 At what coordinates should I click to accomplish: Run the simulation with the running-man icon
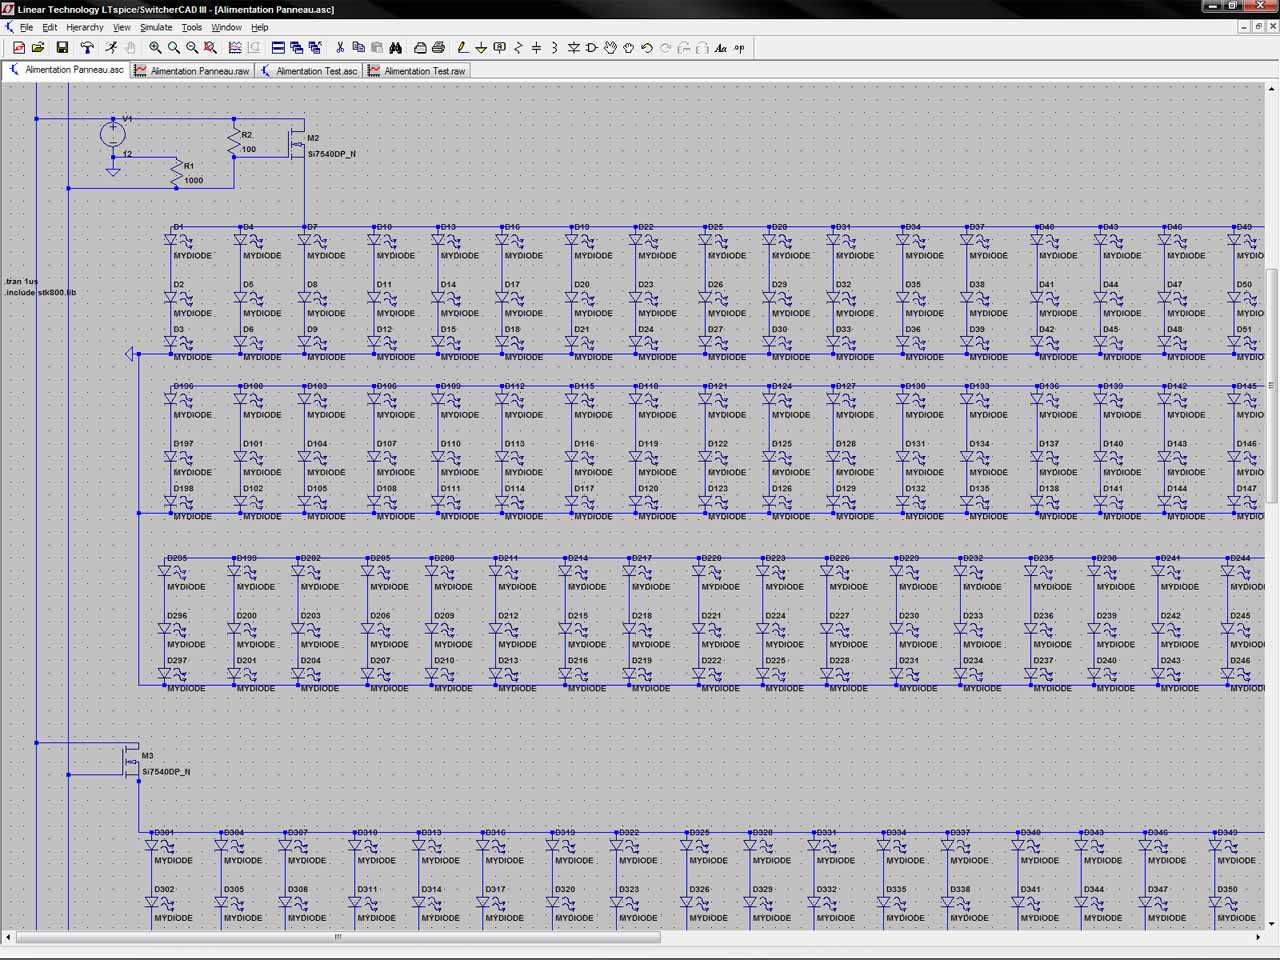(111, 48)
